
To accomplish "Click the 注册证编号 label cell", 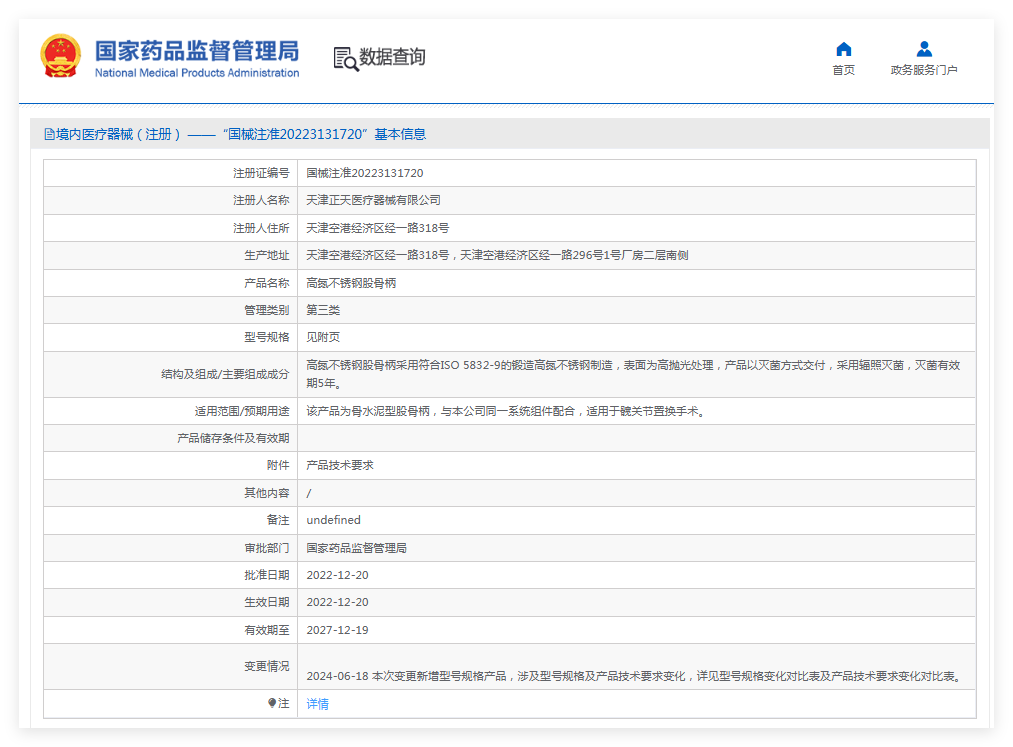I will pos(171,173).
